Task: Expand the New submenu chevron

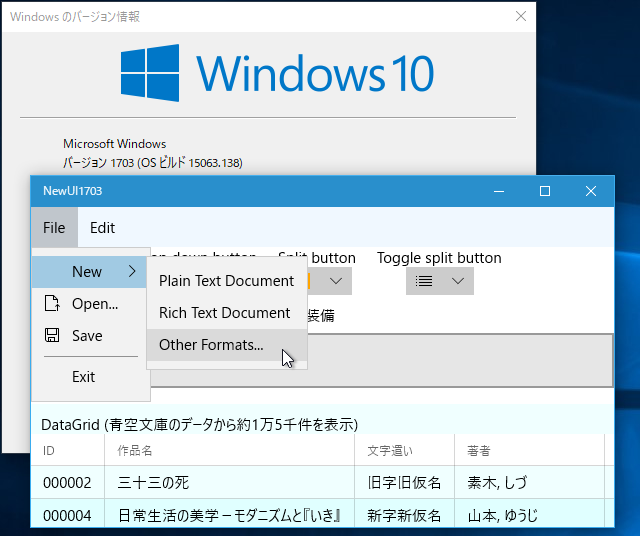Action: click(x=132, y=271)
